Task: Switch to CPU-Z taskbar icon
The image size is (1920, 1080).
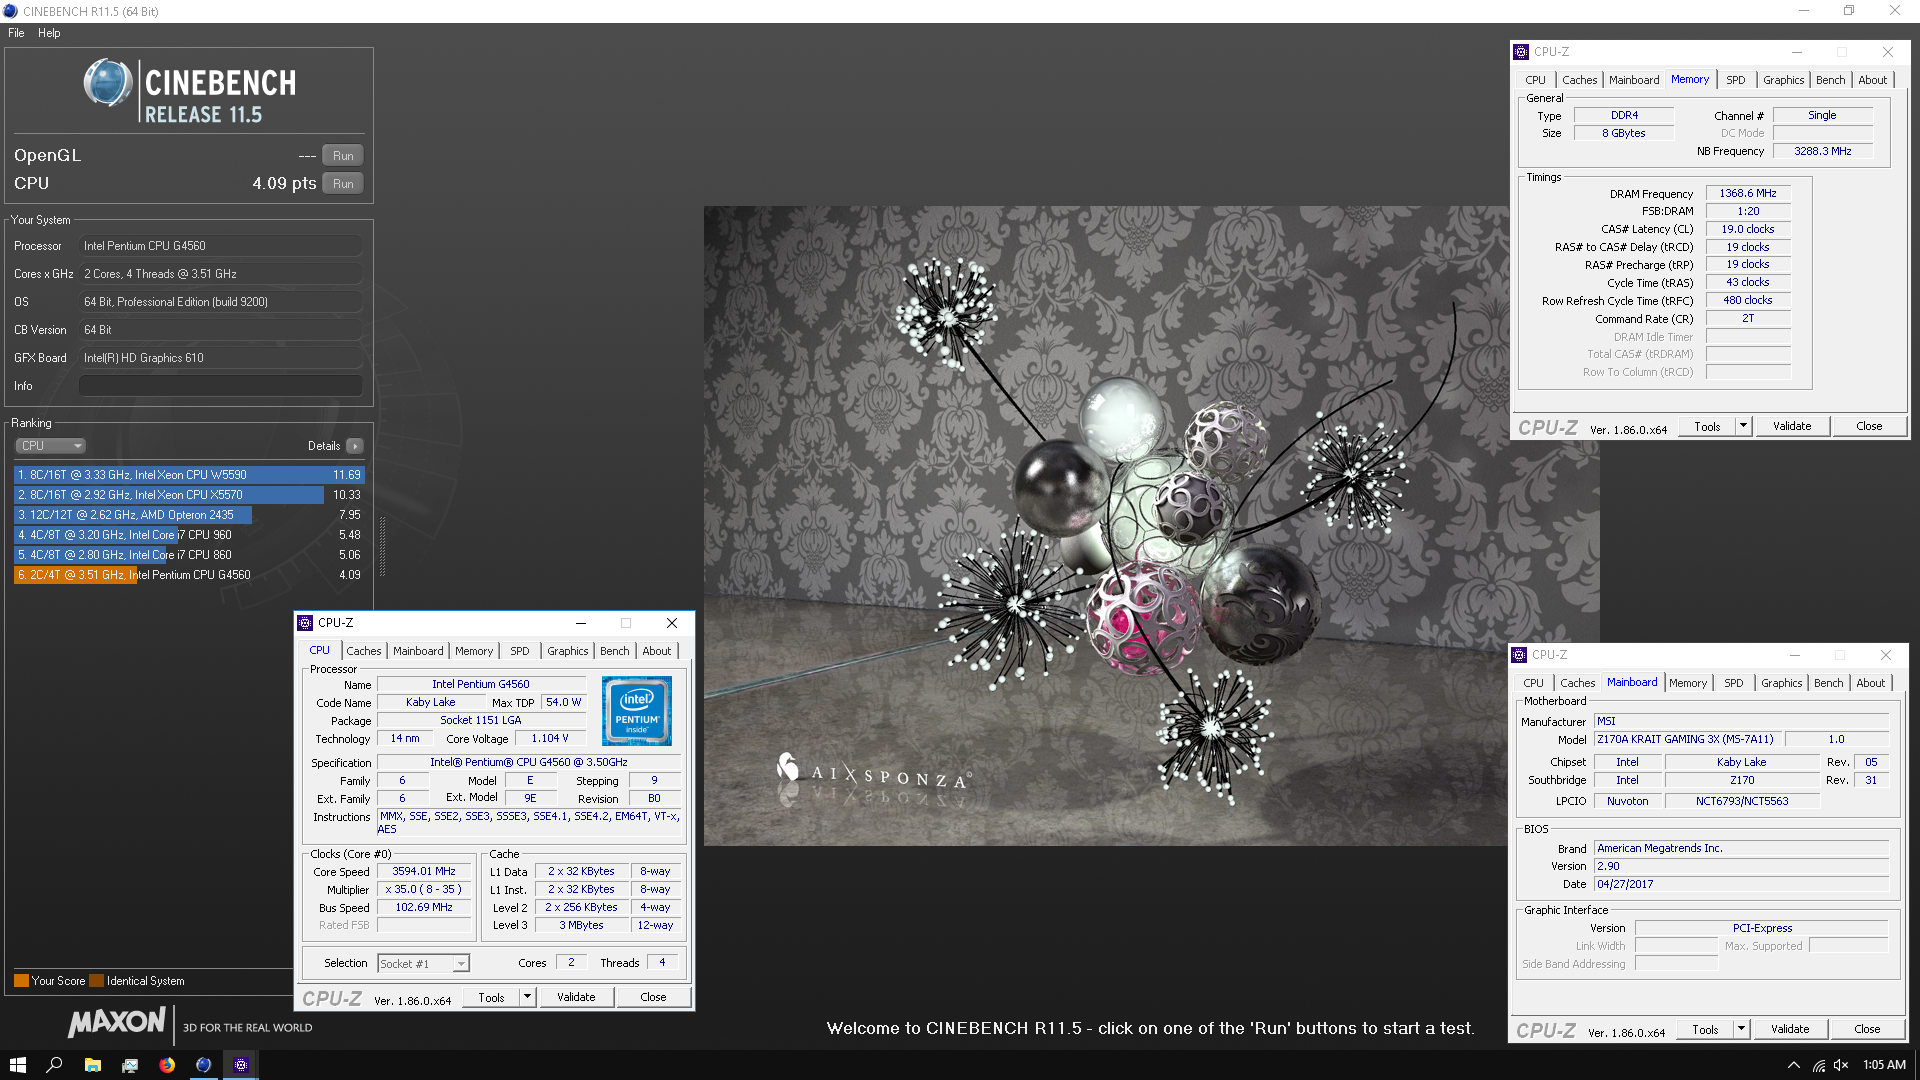Action: click(240, 1065)
